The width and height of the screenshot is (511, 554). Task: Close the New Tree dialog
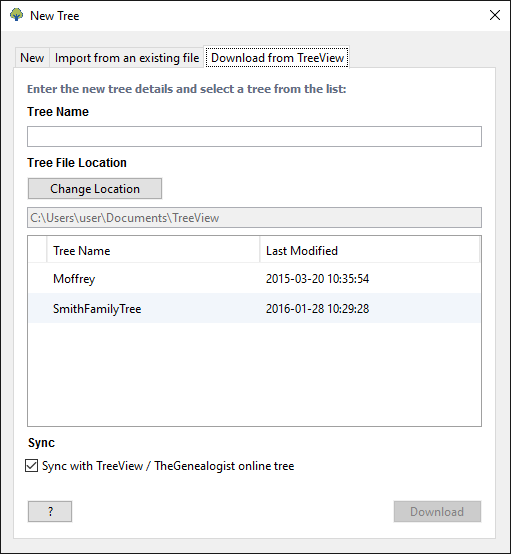495,15
